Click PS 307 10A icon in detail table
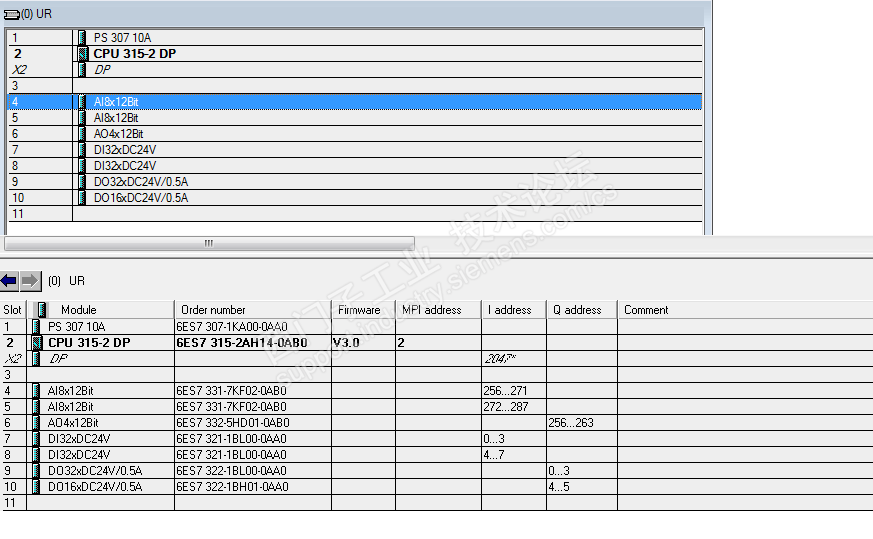Screen dimensions: 873x539 pyautogui.click(x=36, y=326)
